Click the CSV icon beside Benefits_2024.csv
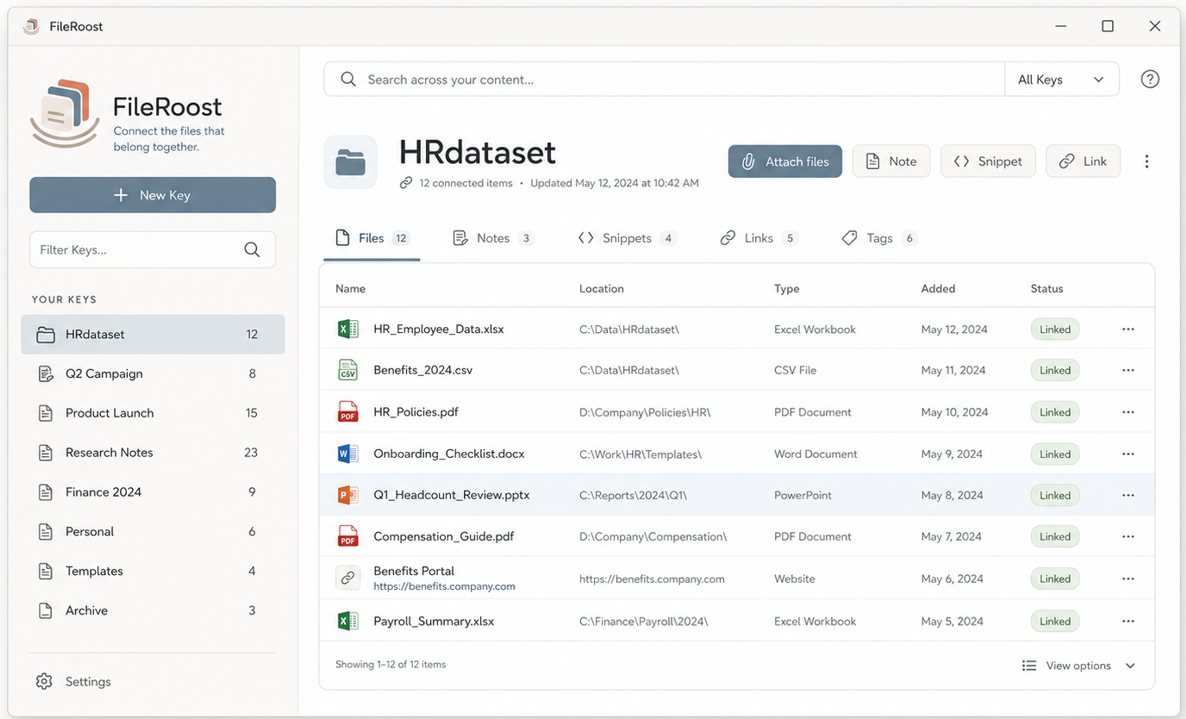1186x719 pixels. (347, 370)
